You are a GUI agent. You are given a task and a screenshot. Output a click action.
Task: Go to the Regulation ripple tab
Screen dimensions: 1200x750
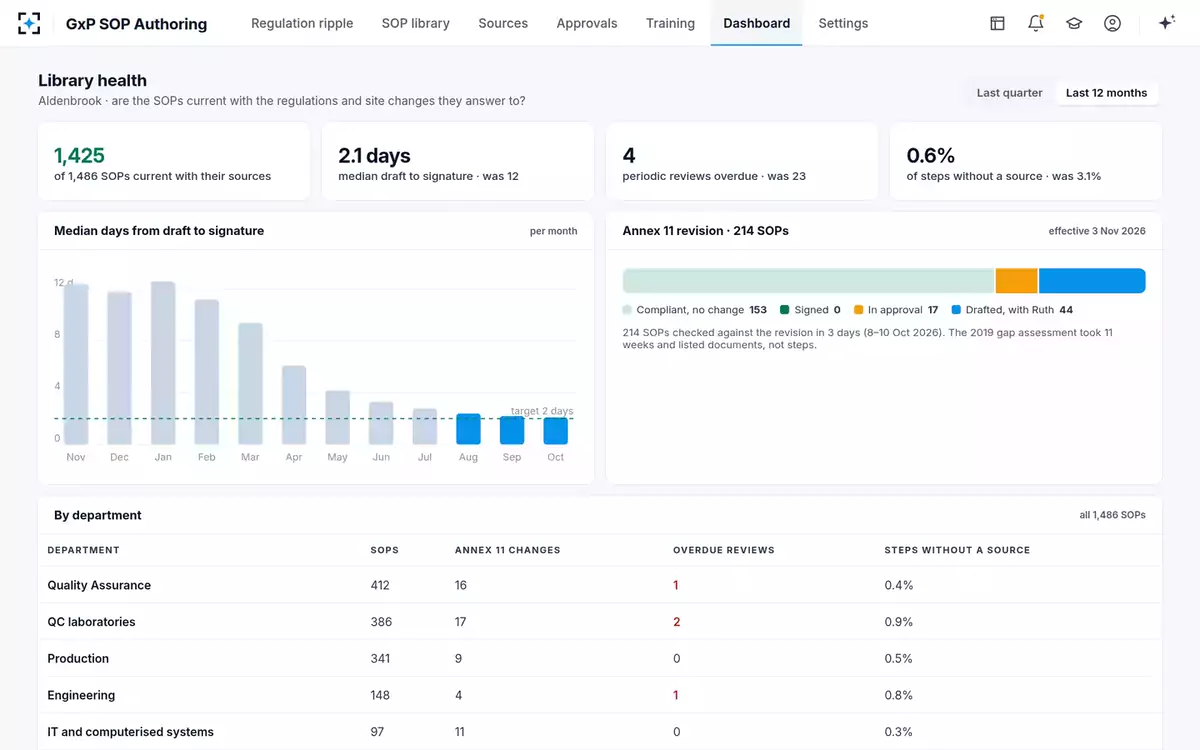click(302, 23)
